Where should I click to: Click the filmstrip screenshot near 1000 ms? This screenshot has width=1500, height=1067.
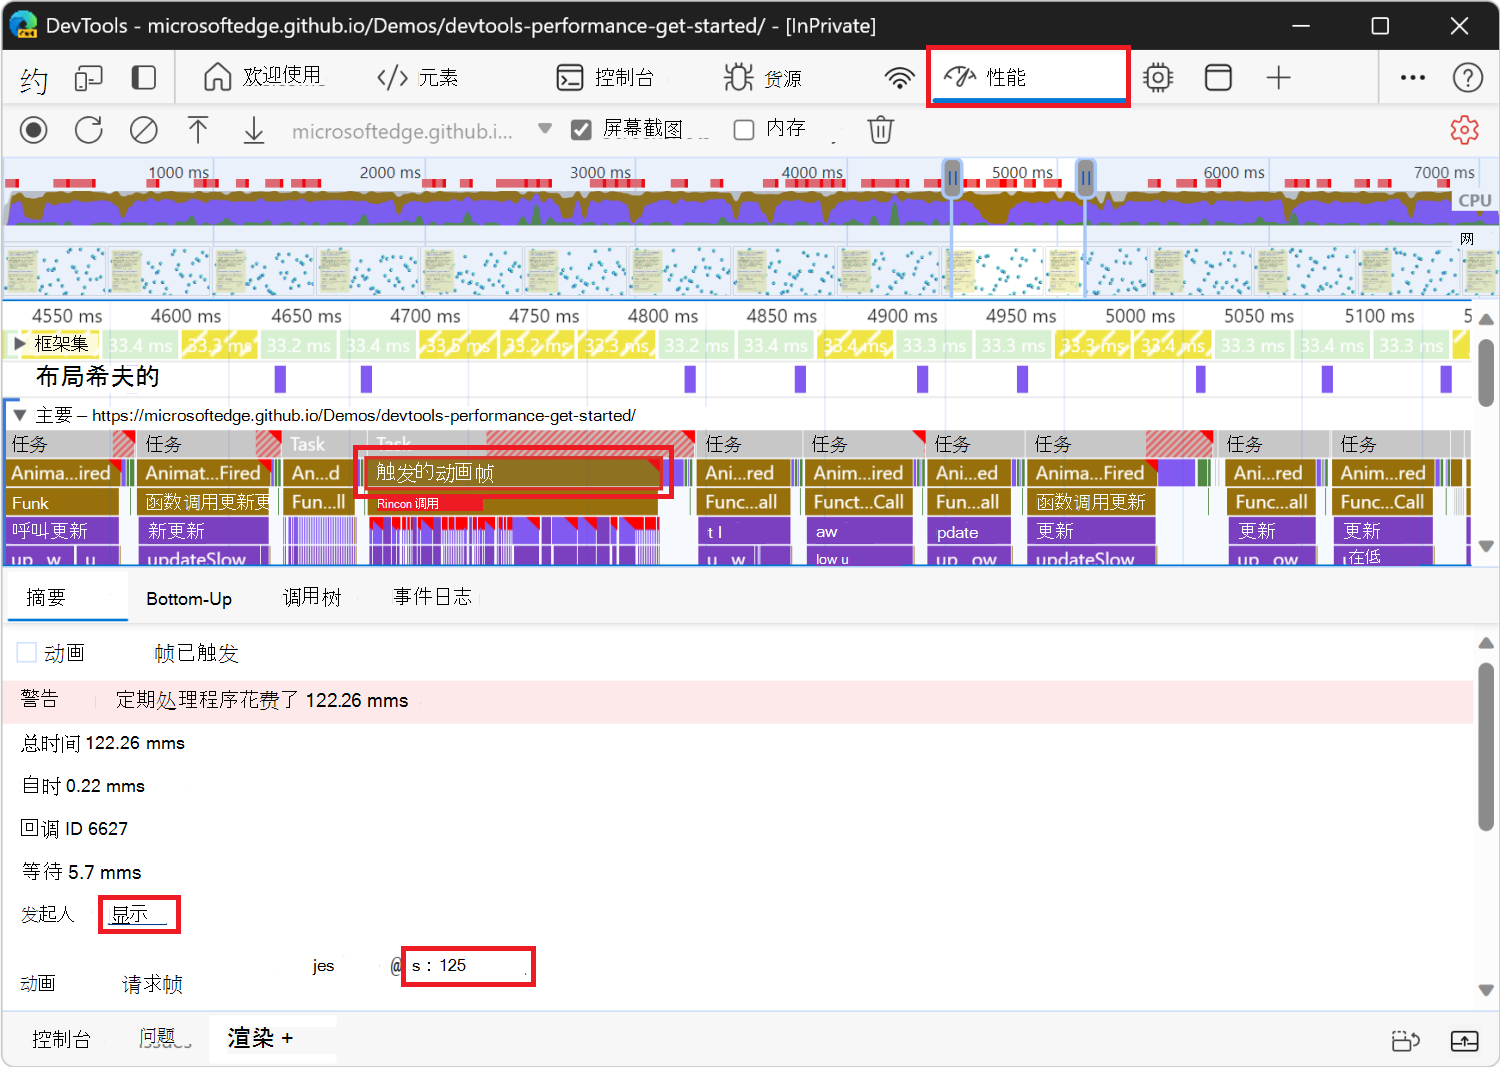click(x=160, y=271)
